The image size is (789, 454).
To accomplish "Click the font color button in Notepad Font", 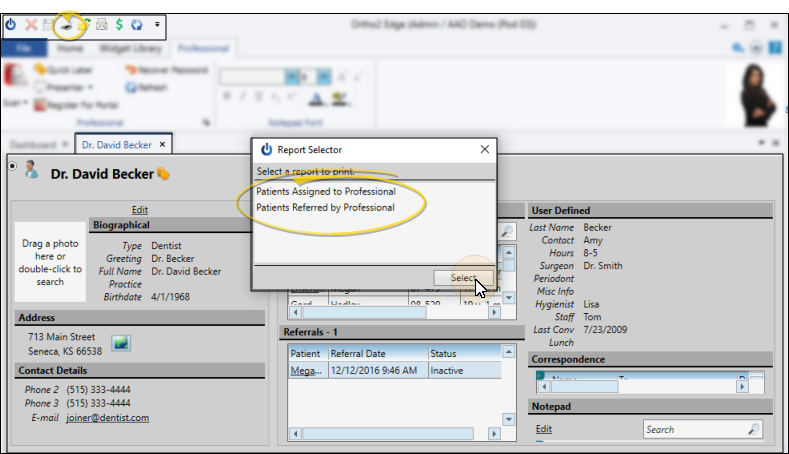I will point(316,97).
